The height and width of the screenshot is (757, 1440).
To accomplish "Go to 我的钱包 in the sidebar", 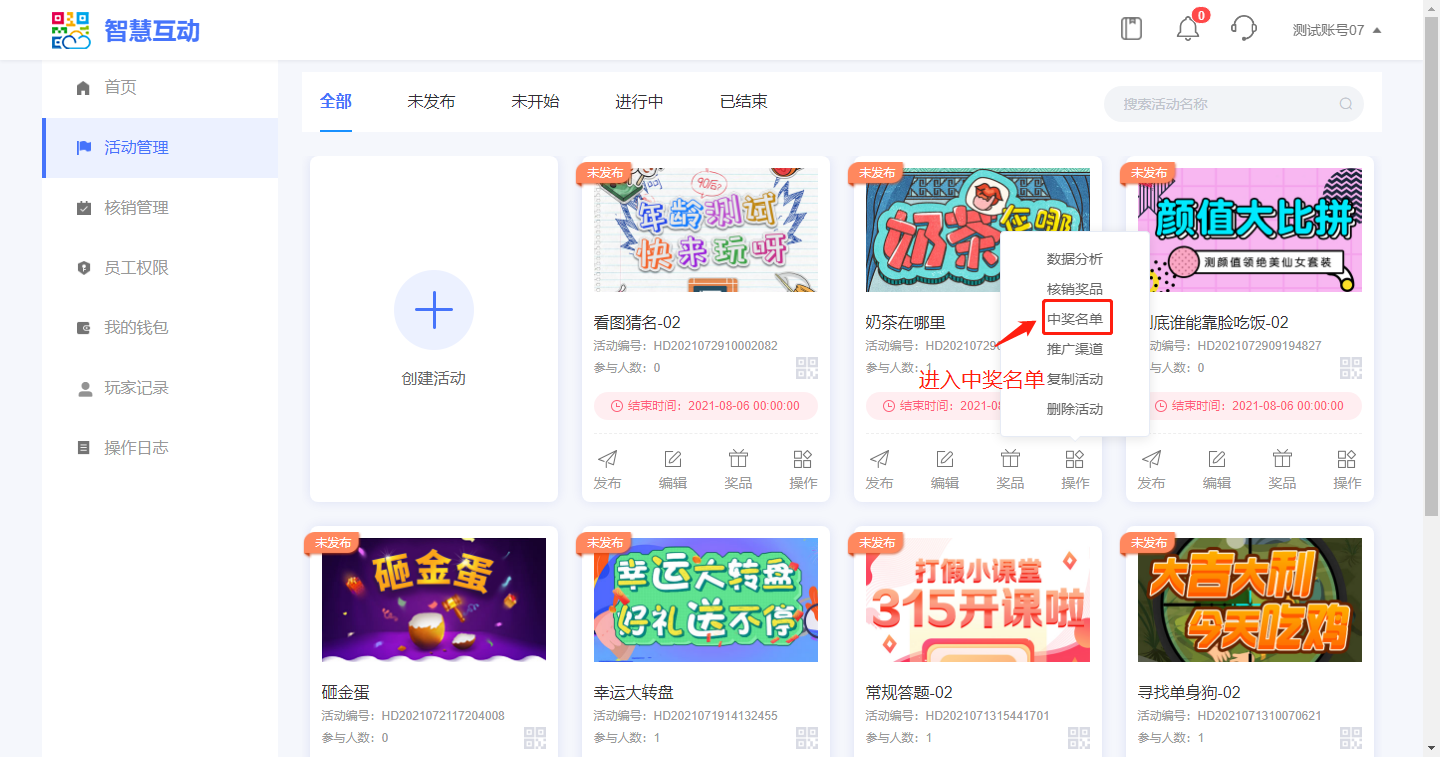I will pos(136,328).
